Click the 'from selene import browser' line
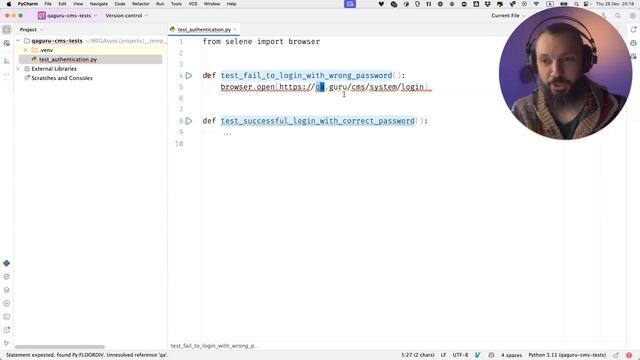This screenshot has height=360, width=640. tap(261, 42)
